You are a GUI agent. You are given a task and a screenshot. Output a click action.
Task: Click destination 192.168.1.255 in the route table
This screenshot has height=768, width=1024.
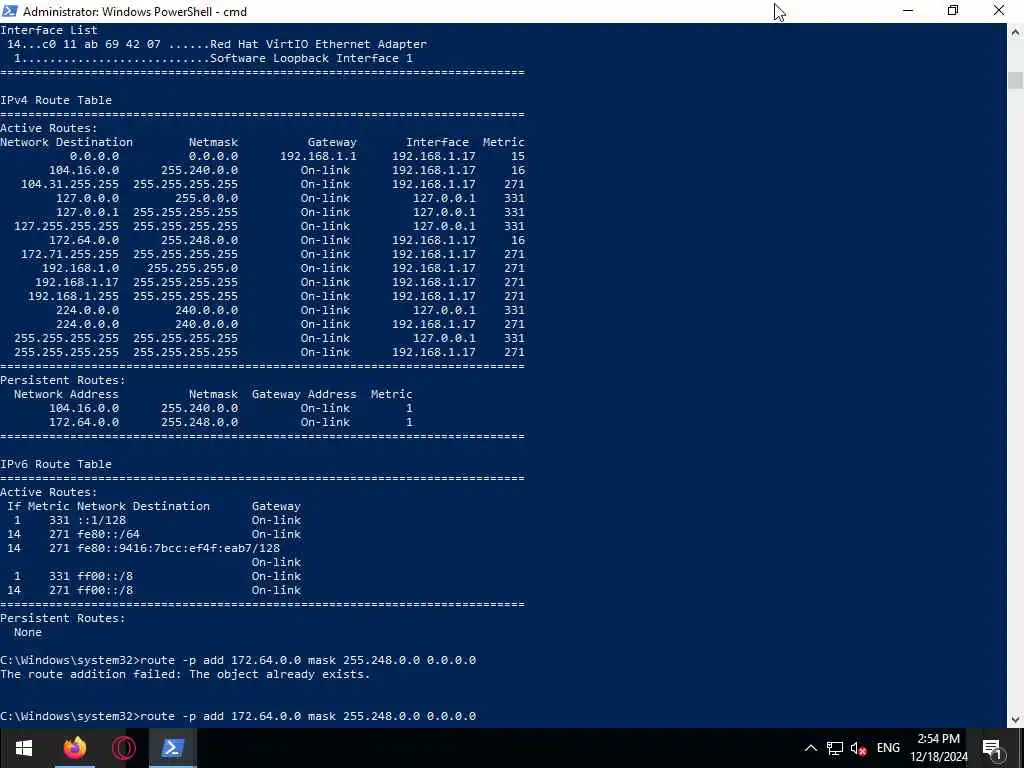73,296
